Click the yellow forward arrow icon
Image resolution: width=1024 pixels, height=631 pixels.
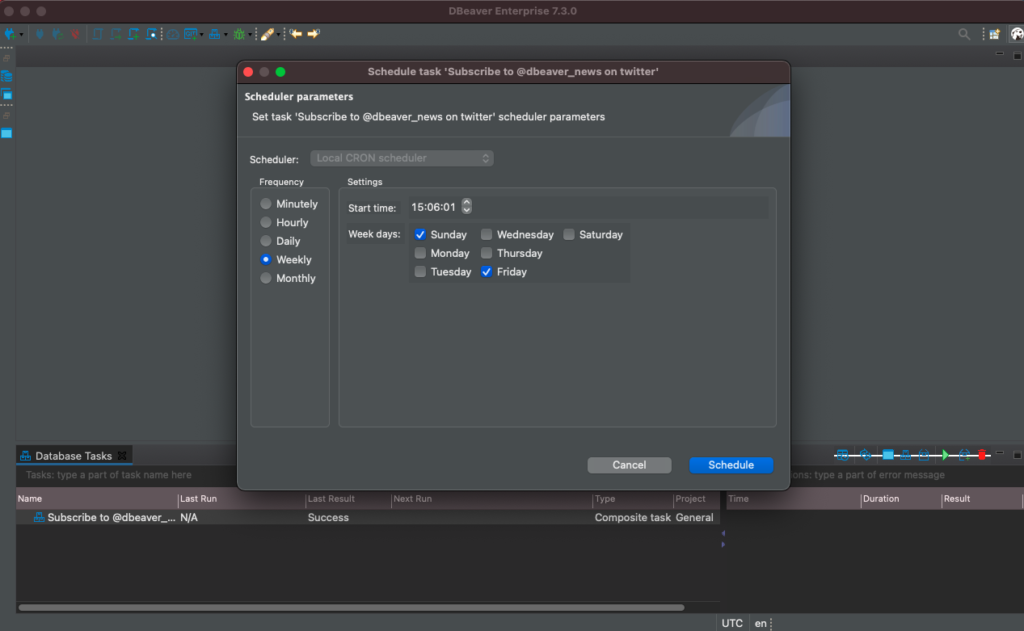(313, 33)
